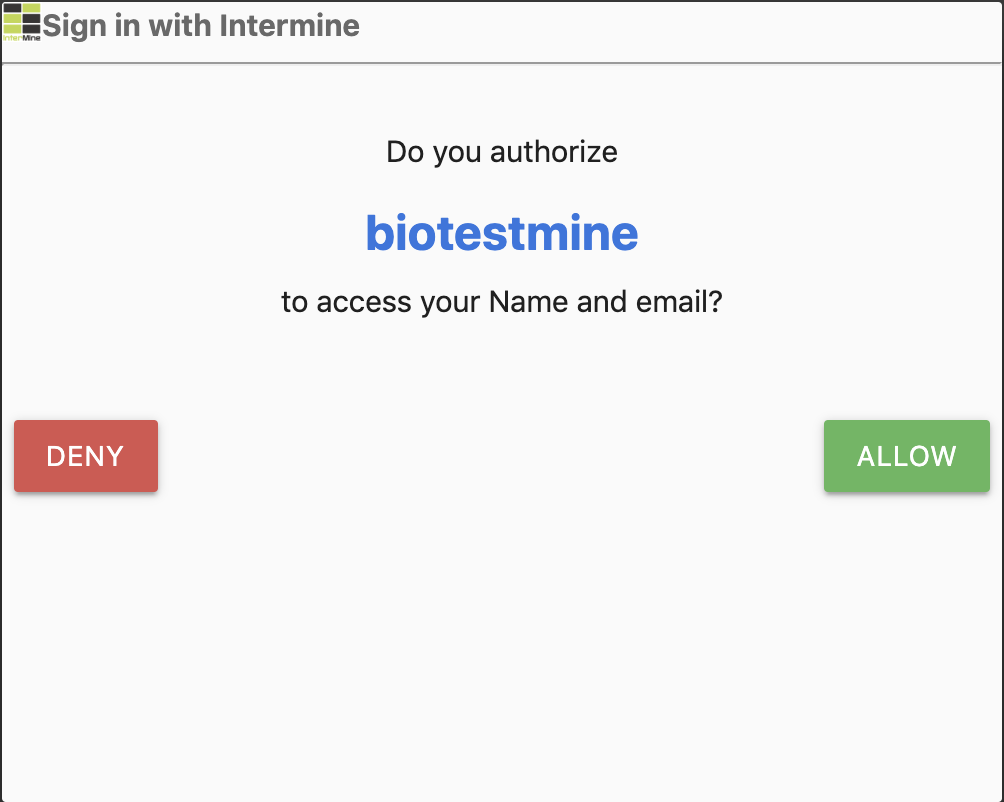The height and width of the screenshot is (802, 1004).
Task: Reject authorization with the red Deny button
Action: (x=86, y=456)
